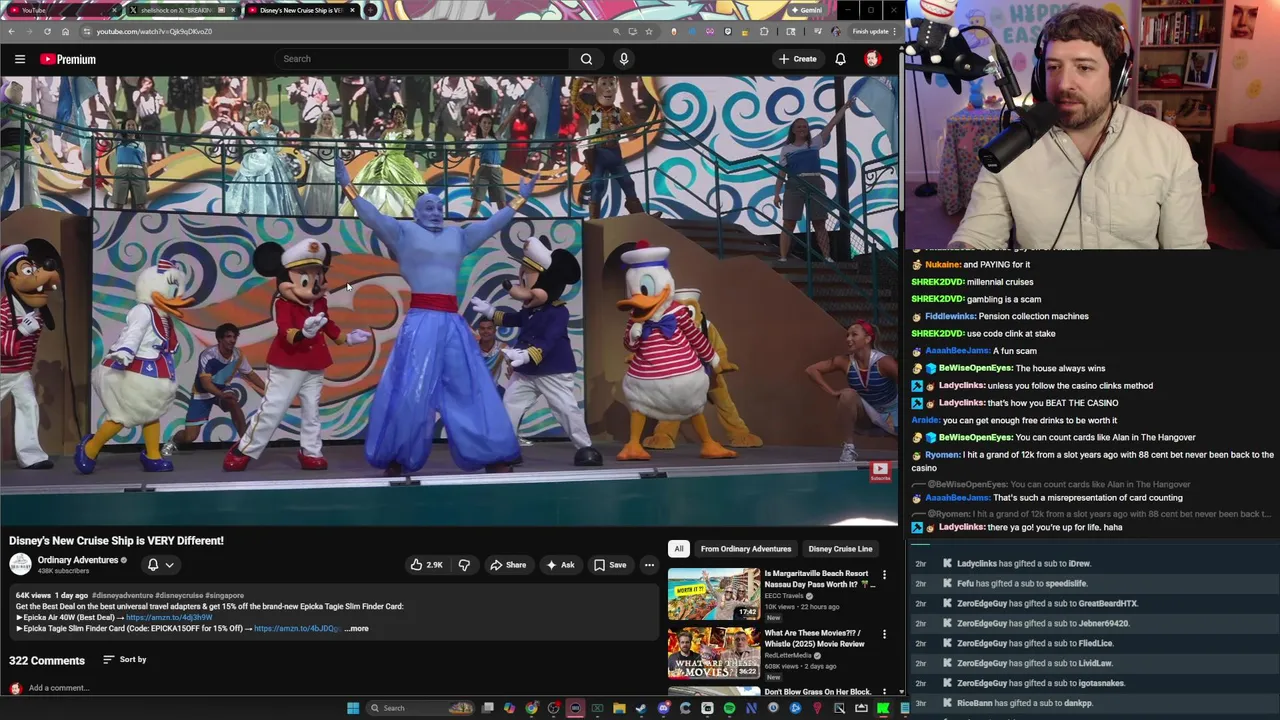Open File Explorer from taskbar

pos(619,708)
